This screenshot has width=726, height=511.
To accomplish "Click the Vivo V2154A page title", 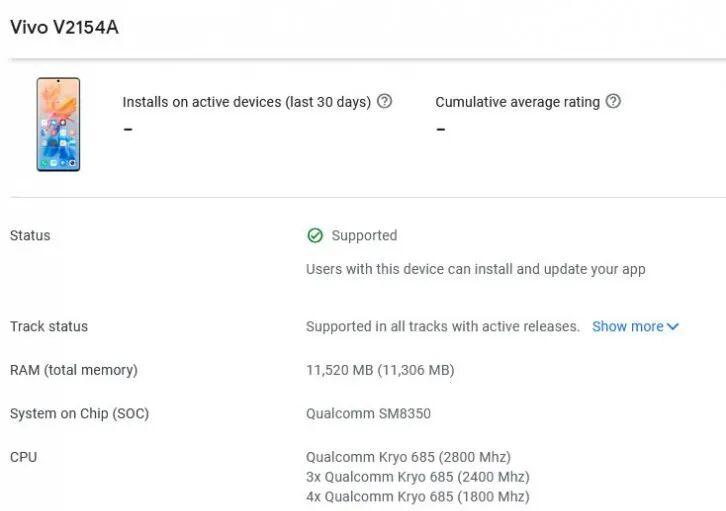I will 64,27.
